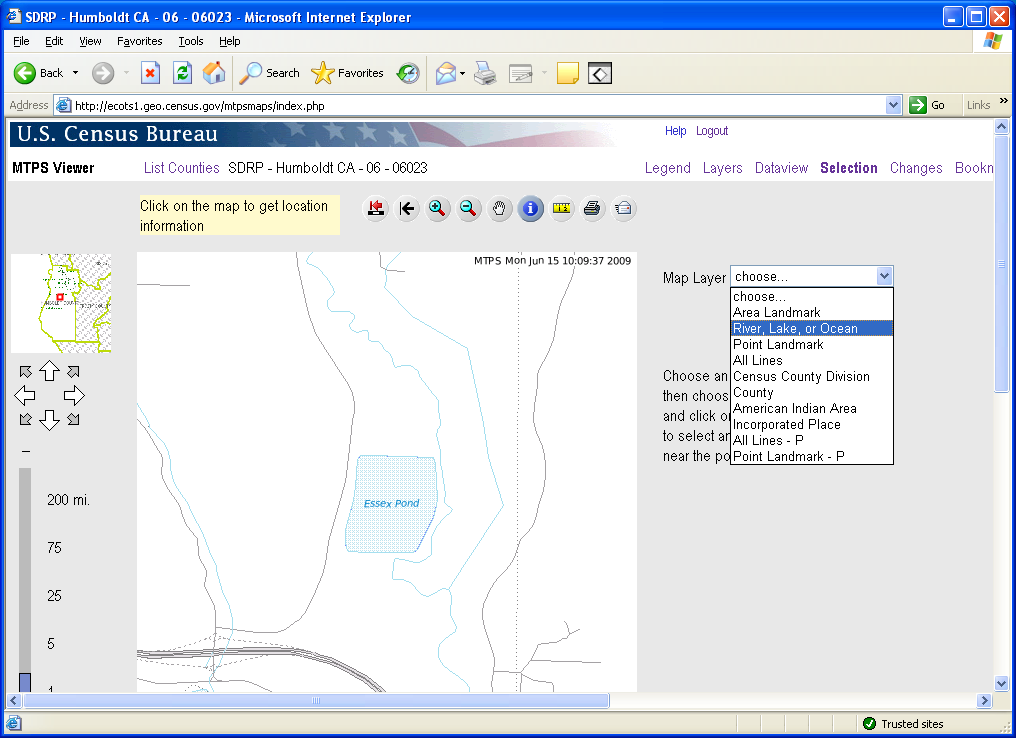Select the zoom in magnifier tool

click(437, 208)
